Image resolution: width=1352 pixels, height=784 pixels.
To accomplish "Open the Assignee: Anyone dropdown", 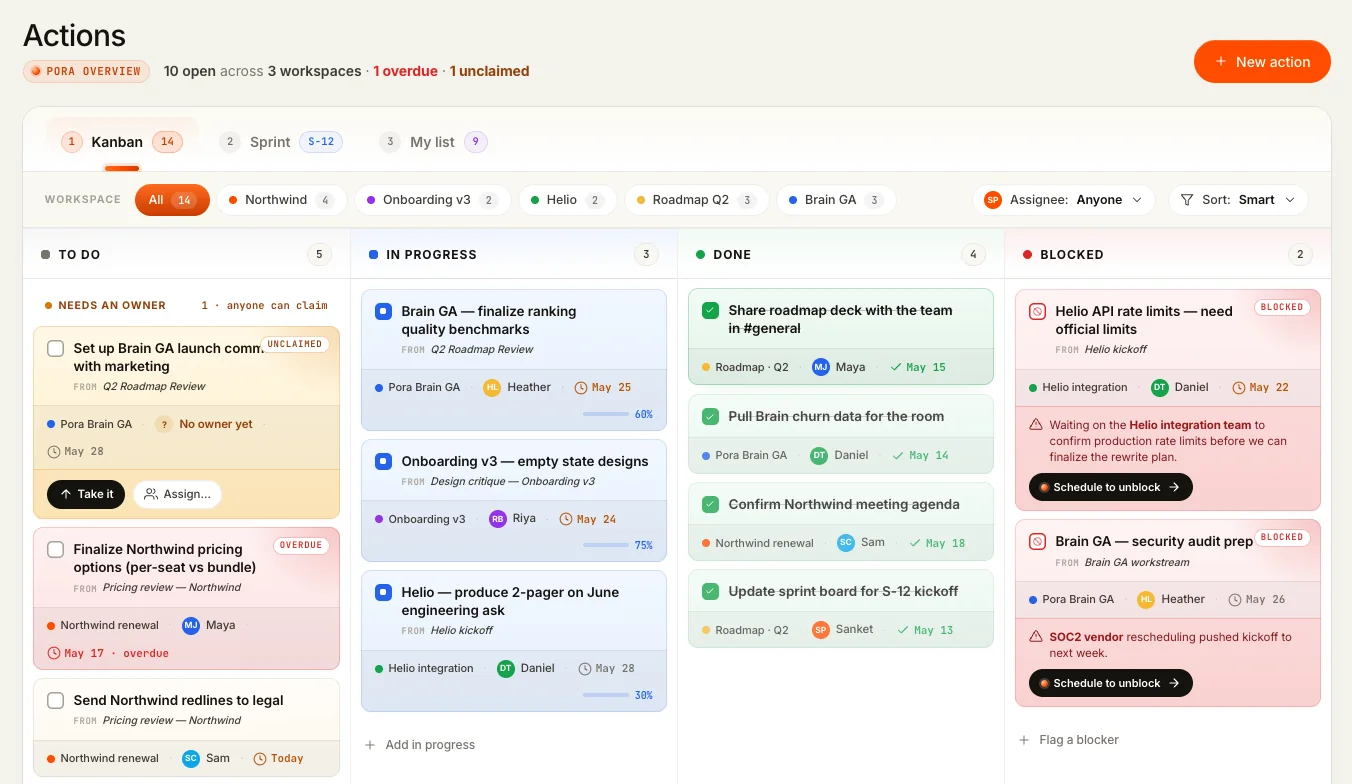I will tap(1064, 200).
